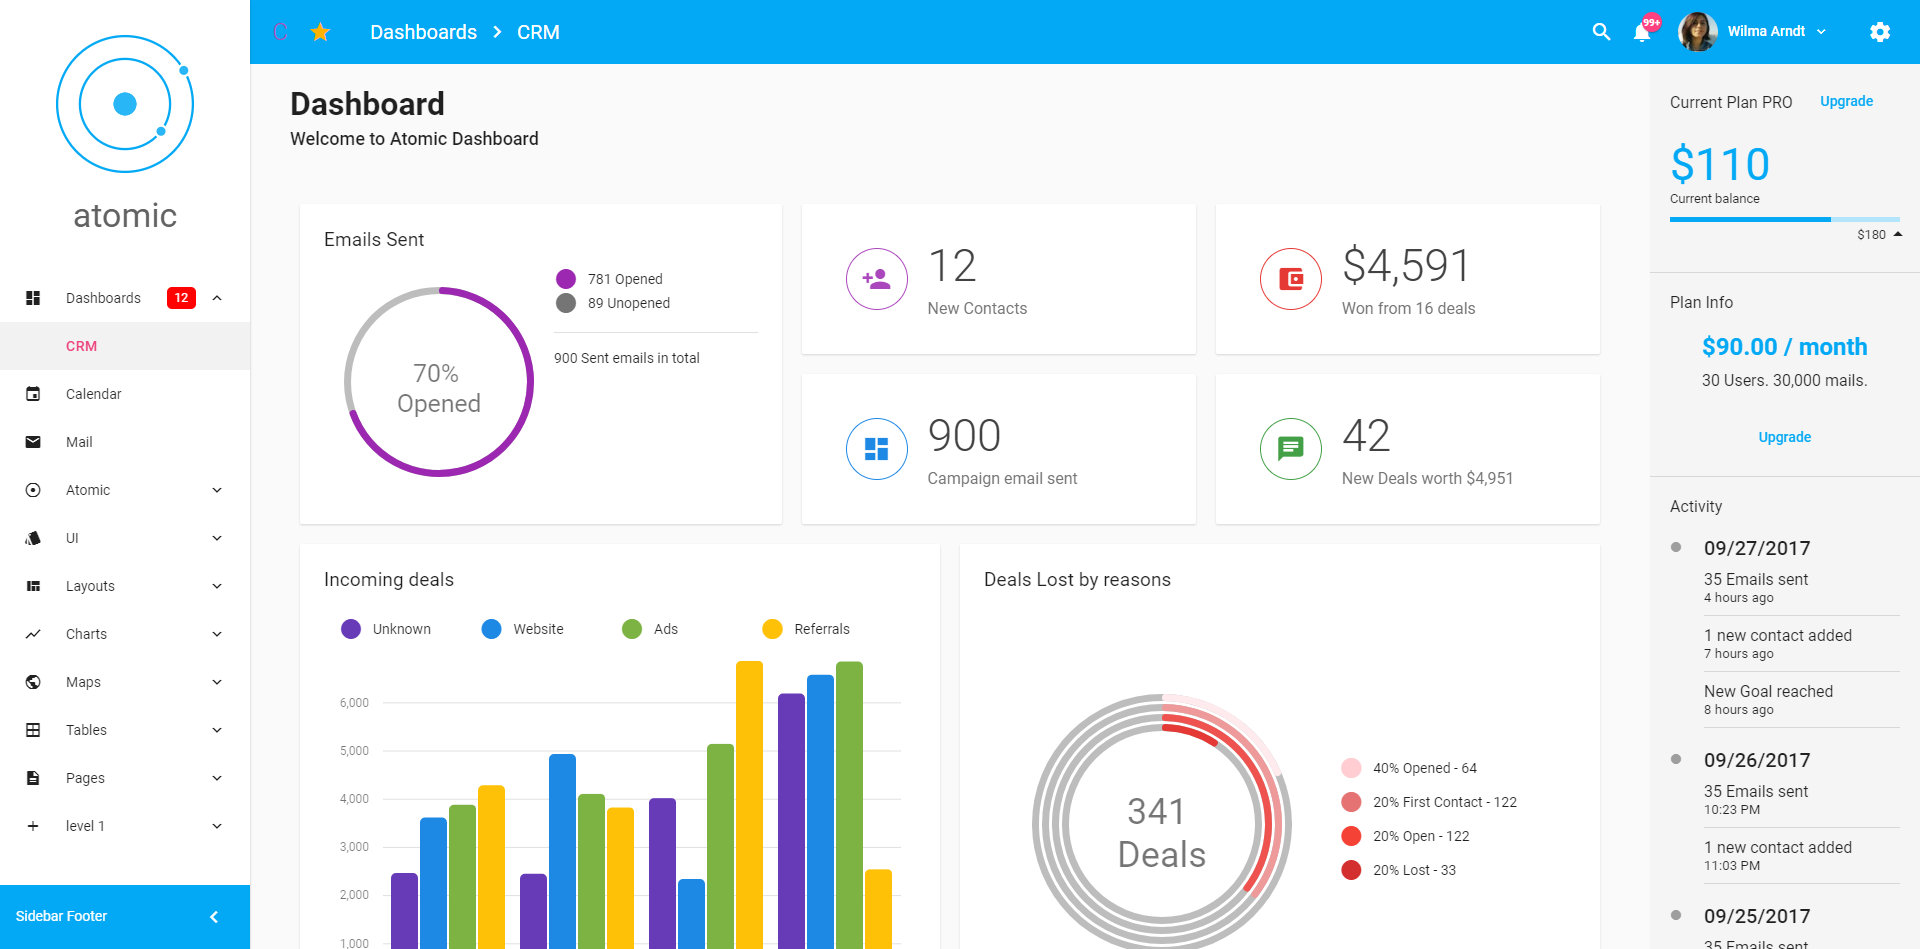Toggle the '781 Opened' purple legend swatch

coord(566,279)
